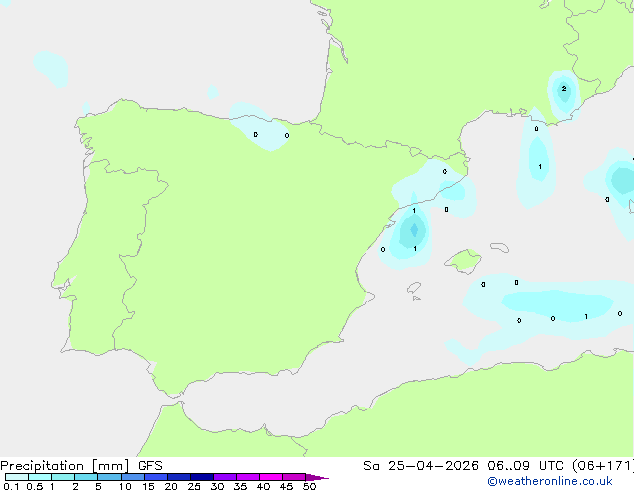Click the legend swatch between 5 and 10
The height and width of the screenshot is (490, 634).
tap(109, 477)
